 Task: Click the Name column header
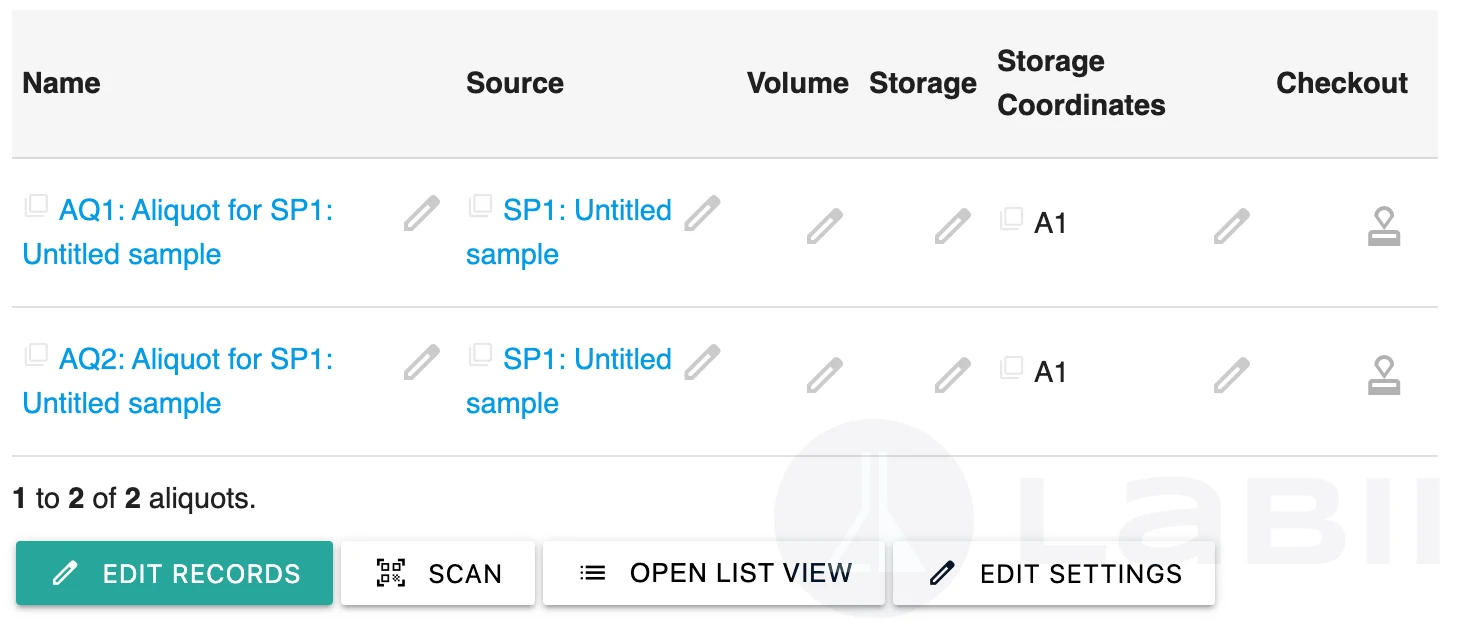tap(62, 83)
